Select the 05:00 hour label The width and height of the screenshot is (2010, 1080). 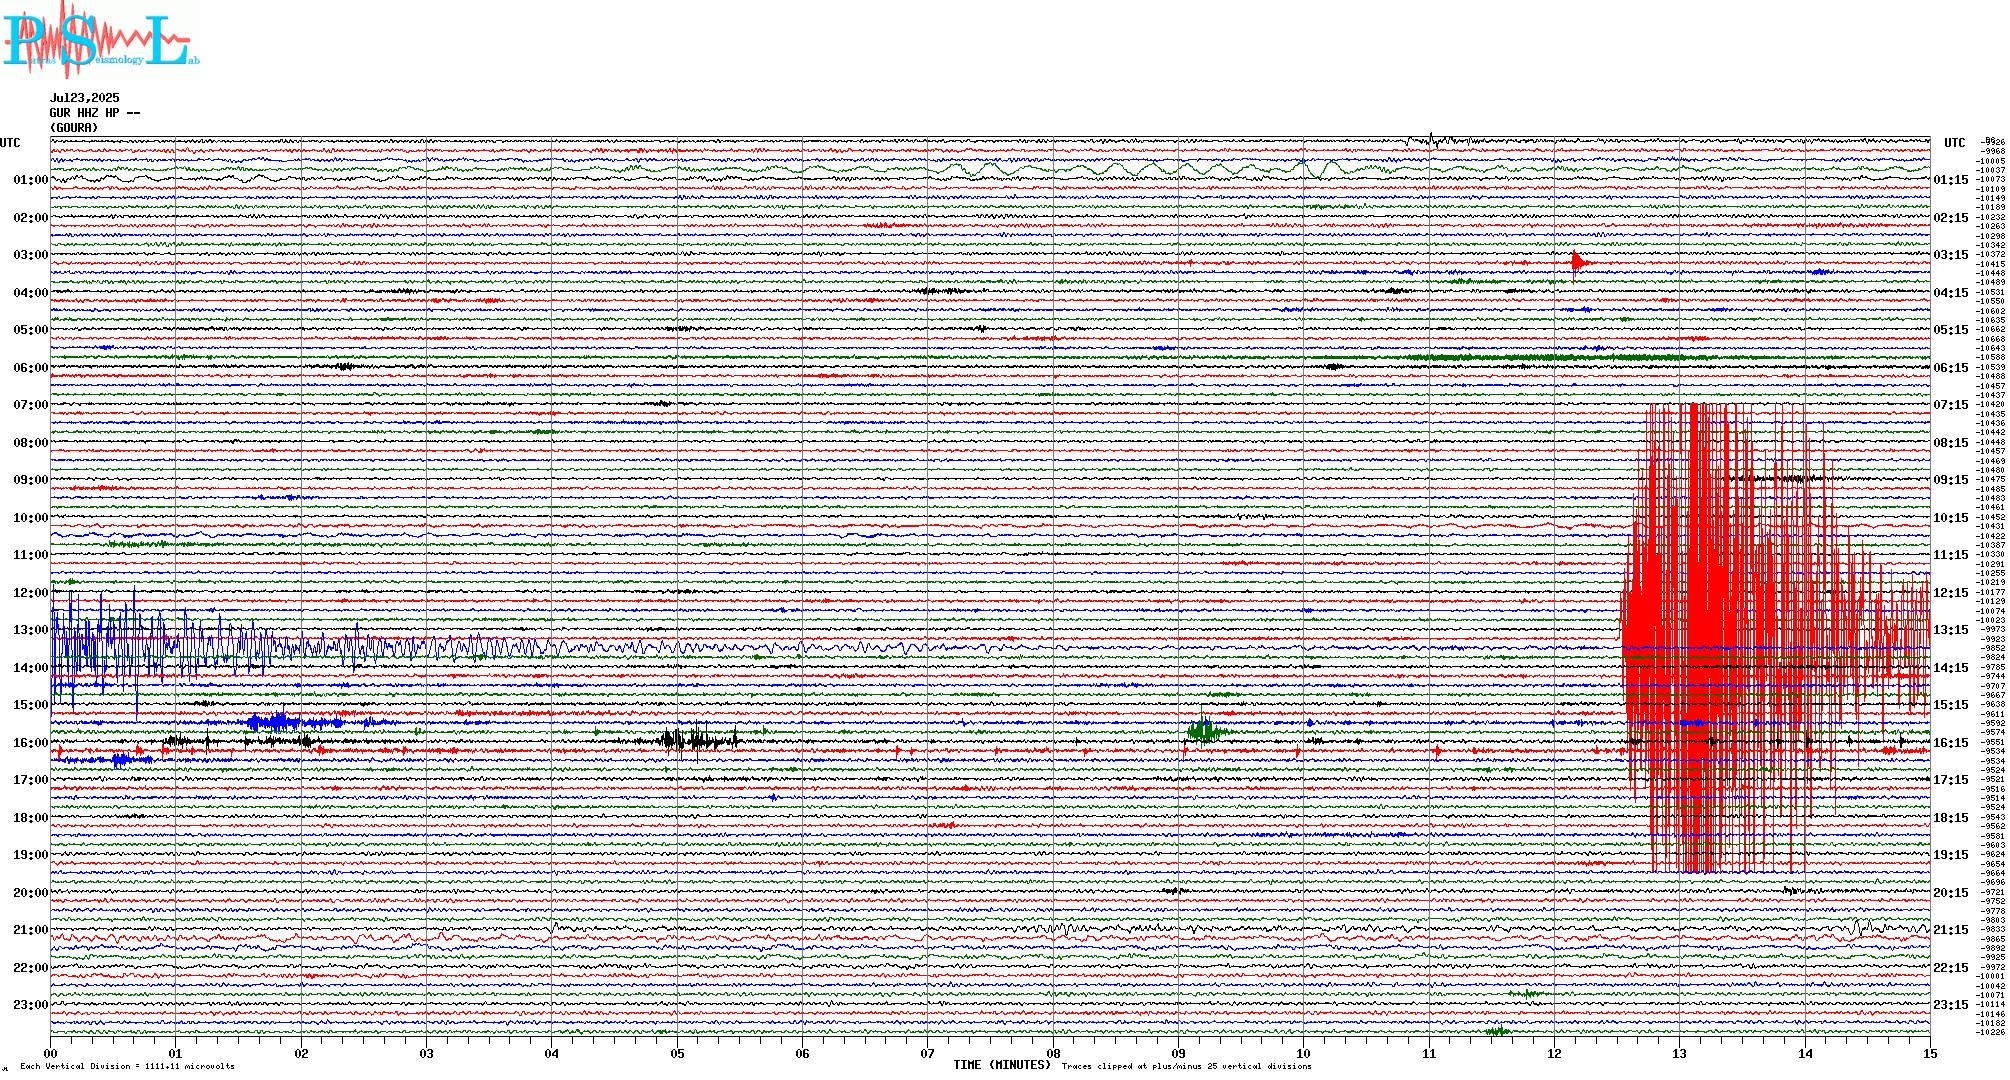pos(30,330)
